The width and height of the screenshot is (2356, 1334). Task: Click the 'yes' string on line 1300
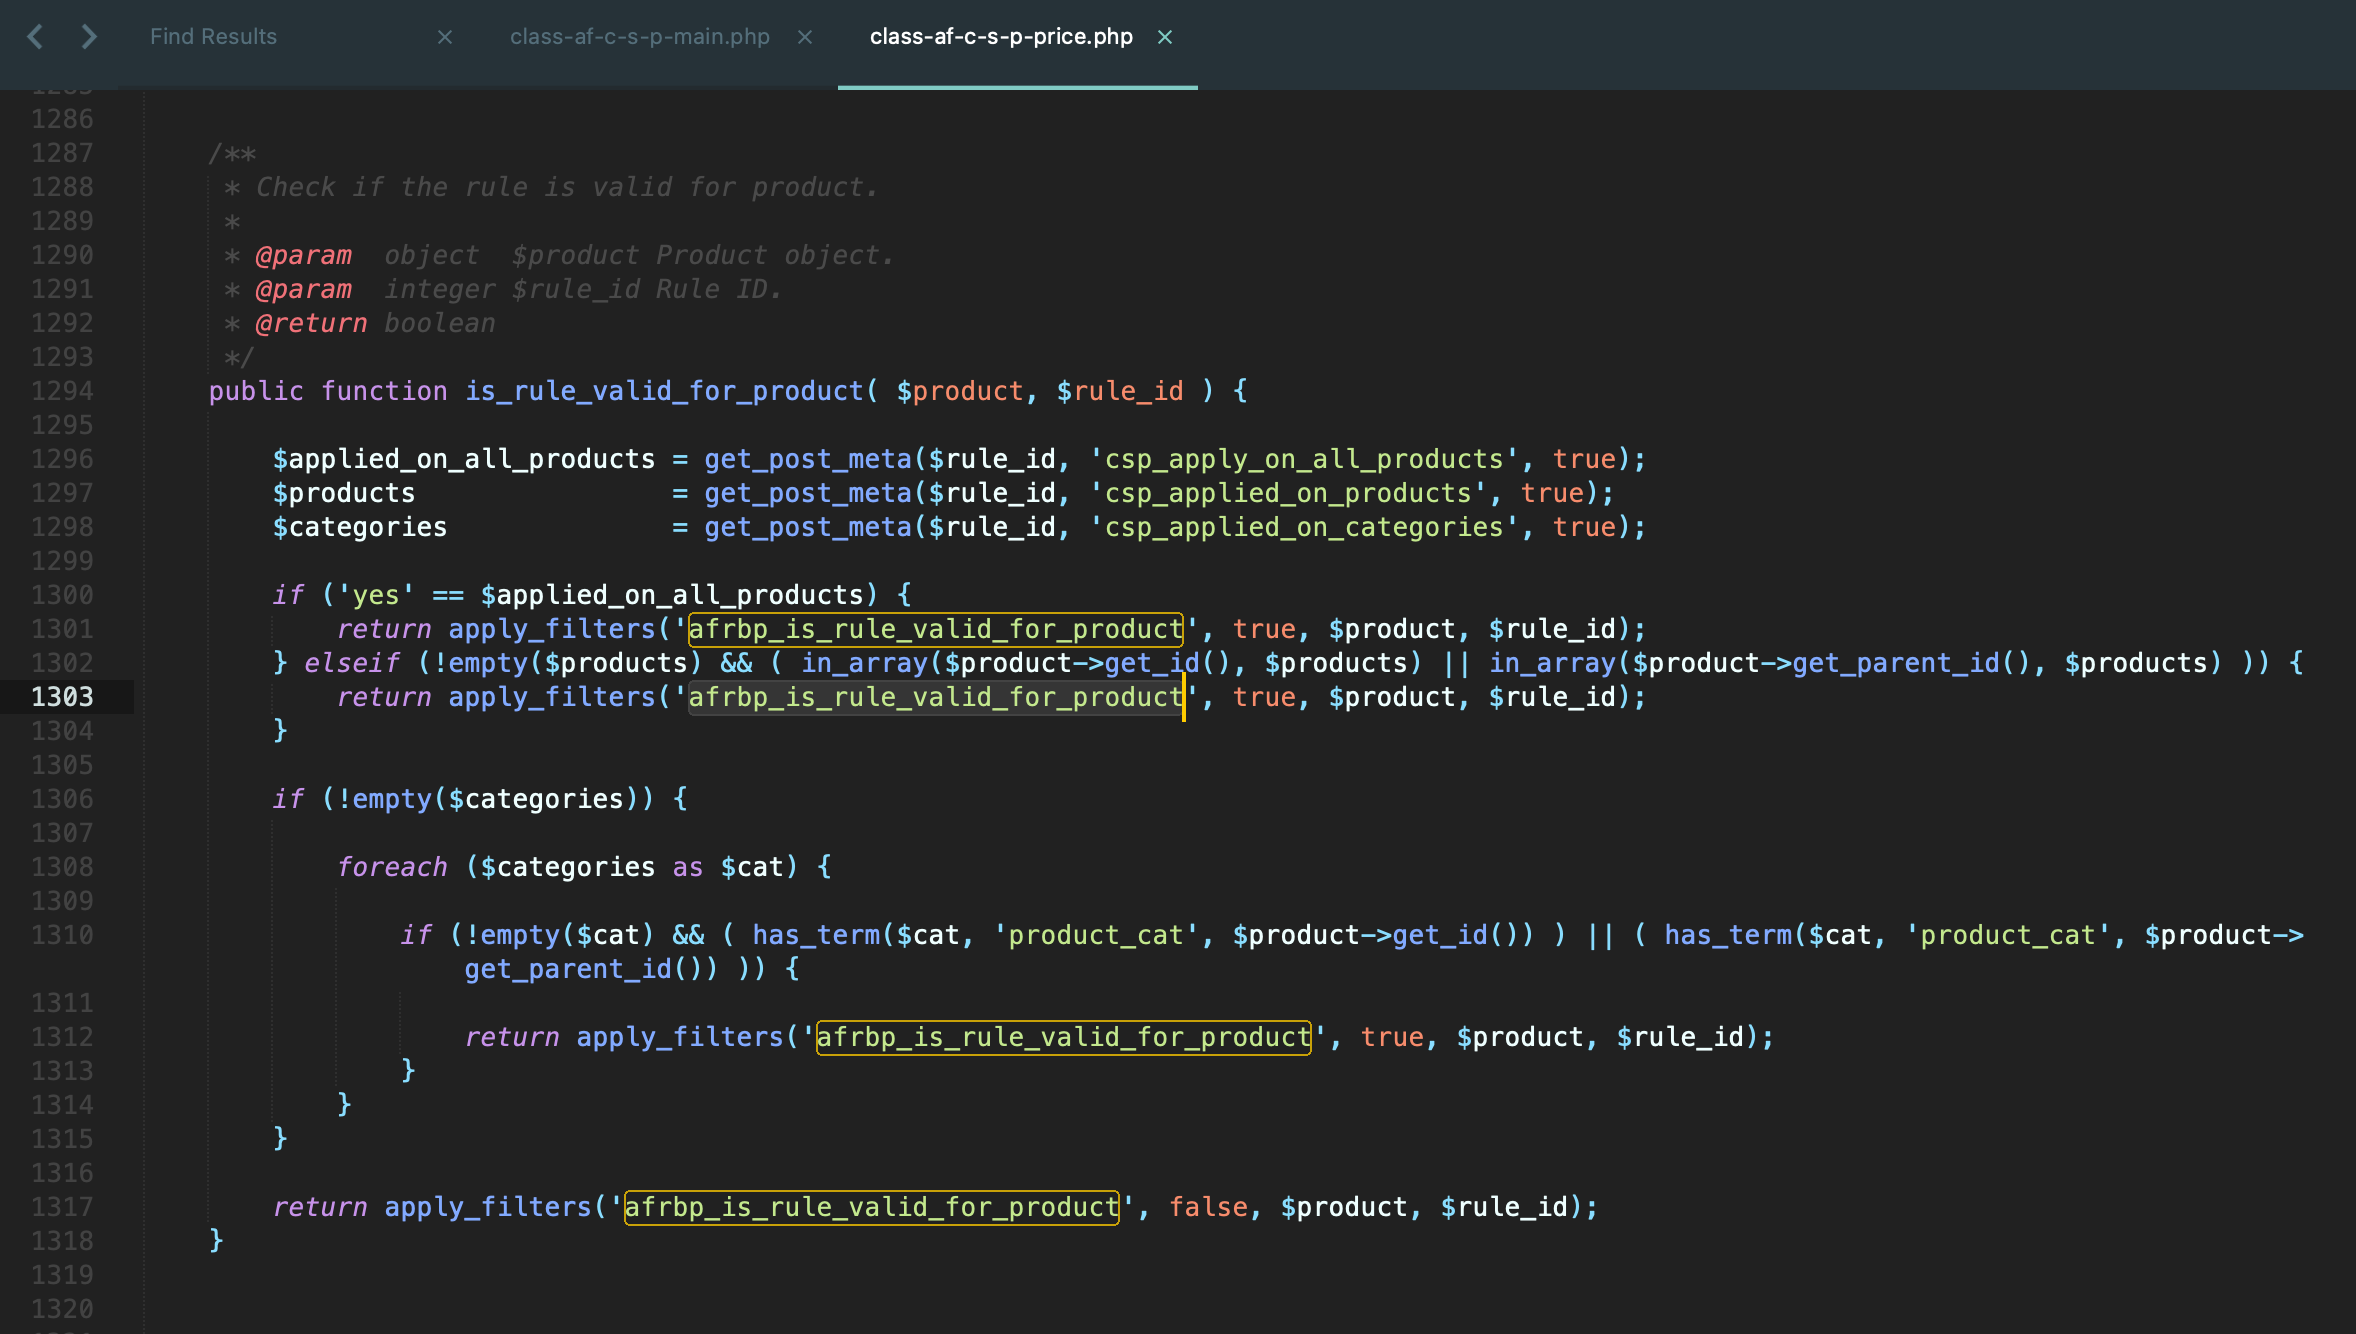click(376, 595)
